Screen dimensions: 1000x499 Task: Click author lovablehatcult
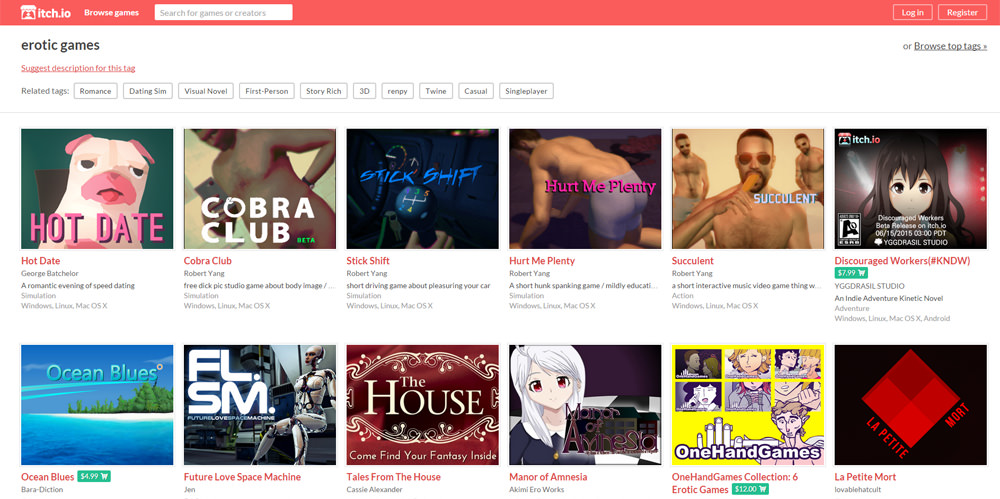point(860,489)
